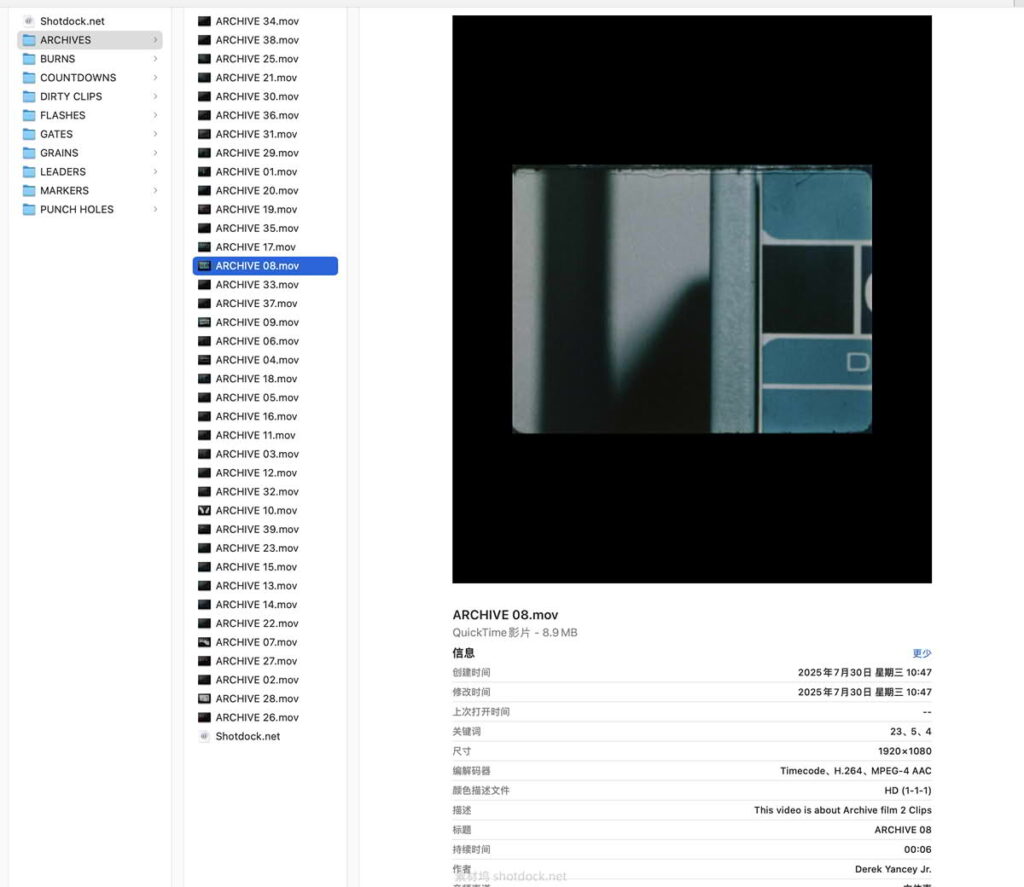Select ARCHIVE 23.mov file name
Screen dimensions: 1024x887
point(257,548)
